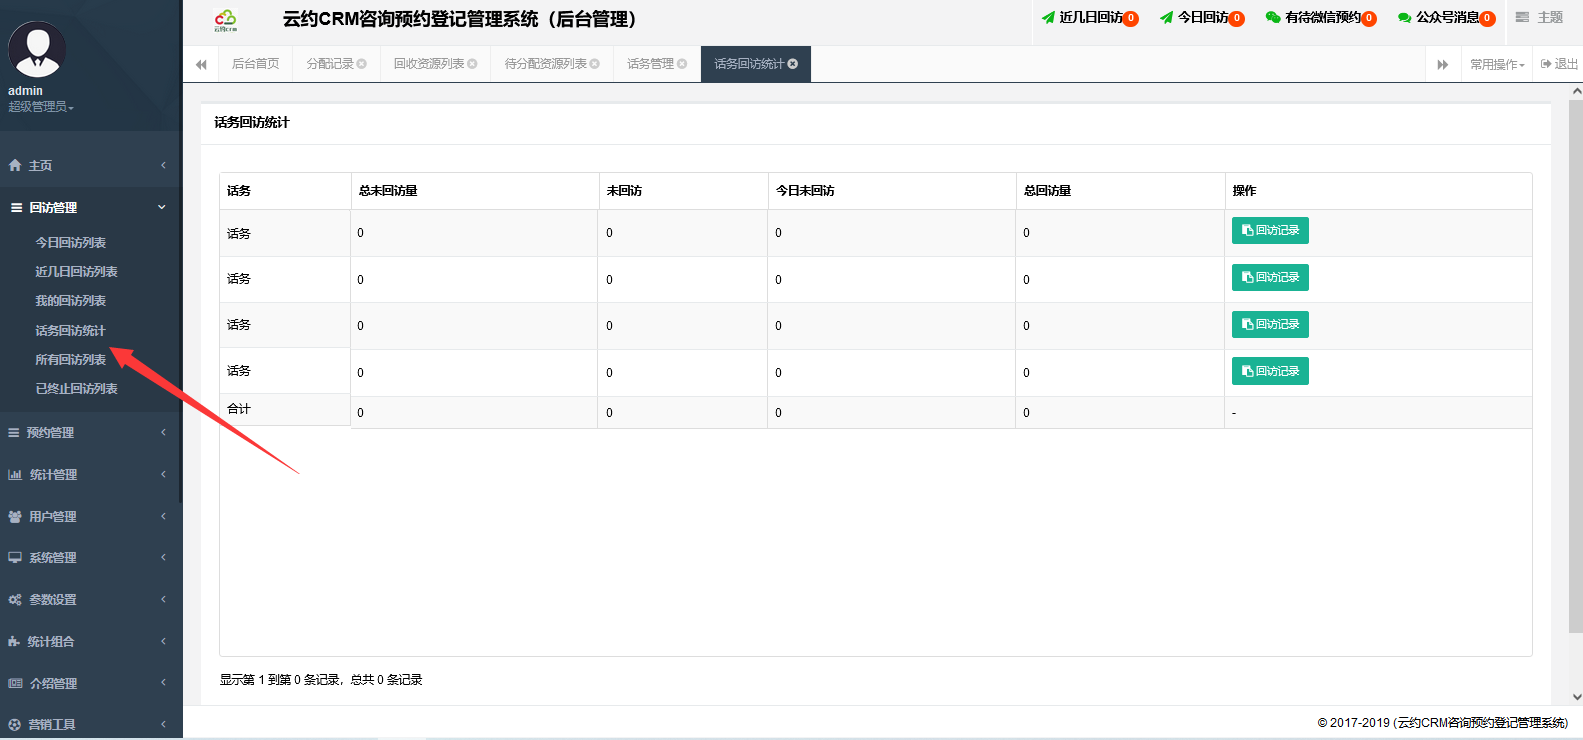Open 所有回访列表 in sidebar
The image size is (1583, 740).
pyautogui.click(x=71, y=360)
